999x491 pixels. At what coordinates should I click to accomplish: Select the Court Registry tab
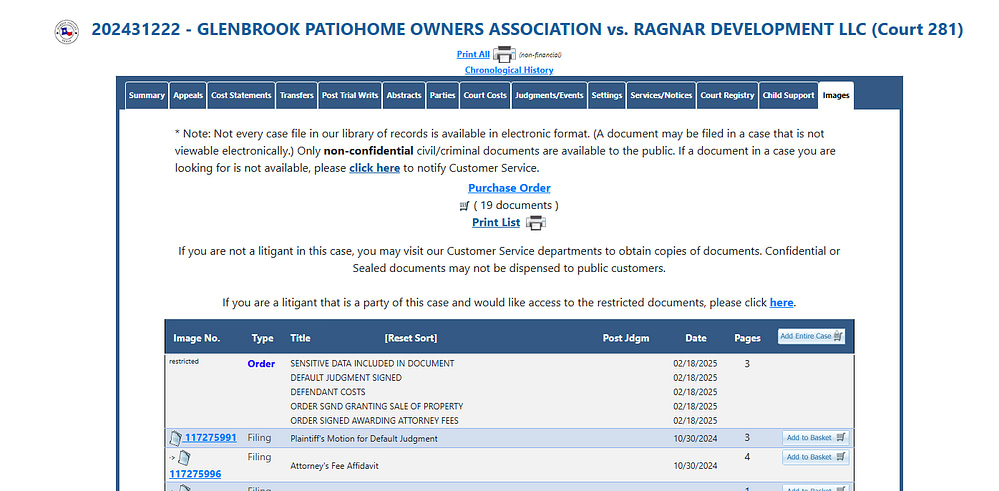(x=727, y=96)
